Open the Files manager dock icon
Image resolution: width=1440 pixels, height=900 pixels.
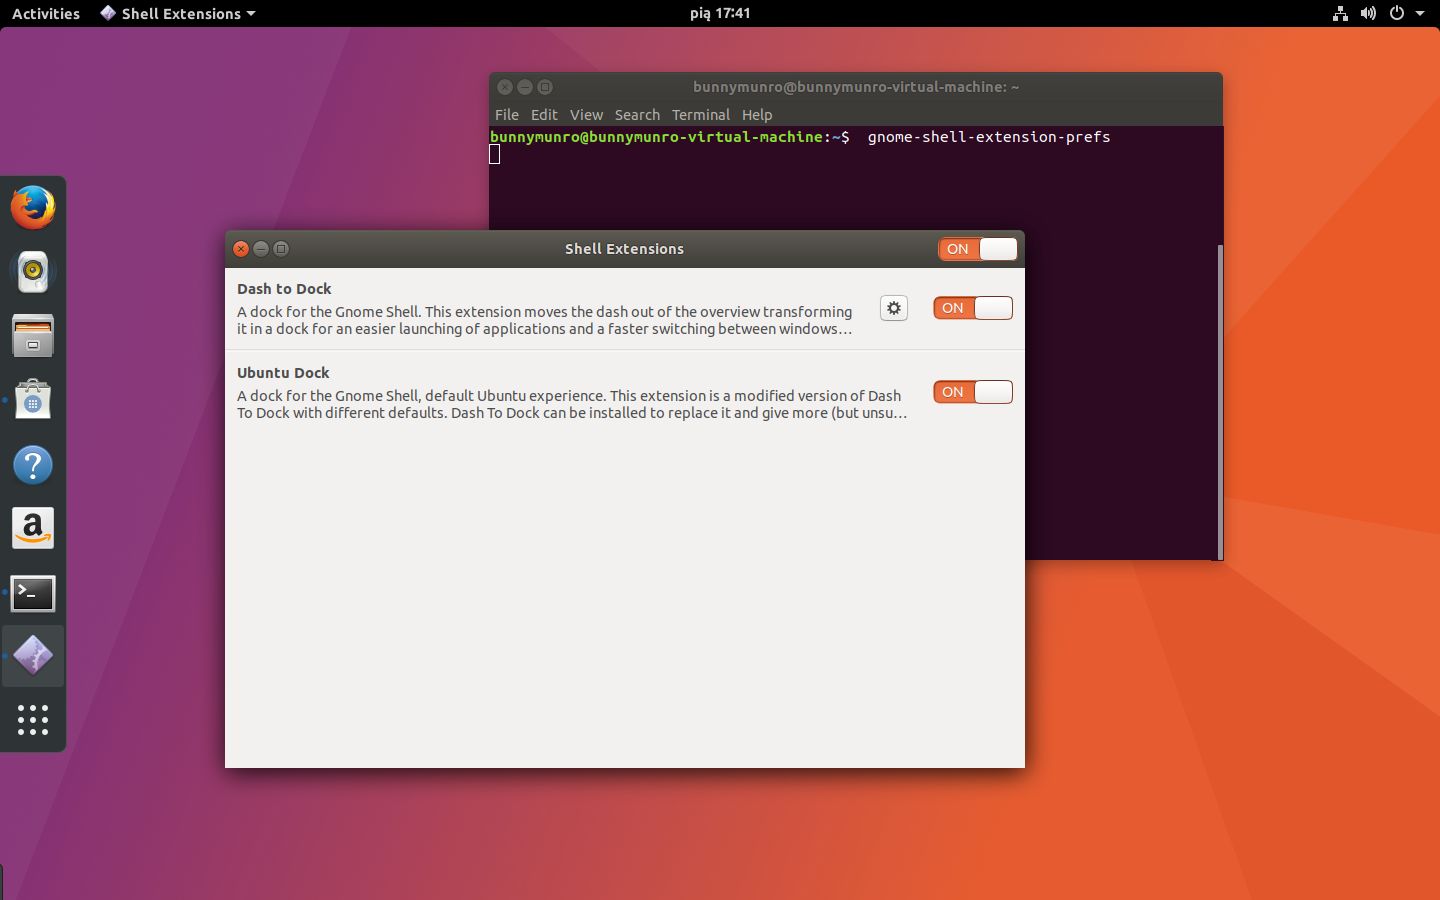(x=33, y=336)
